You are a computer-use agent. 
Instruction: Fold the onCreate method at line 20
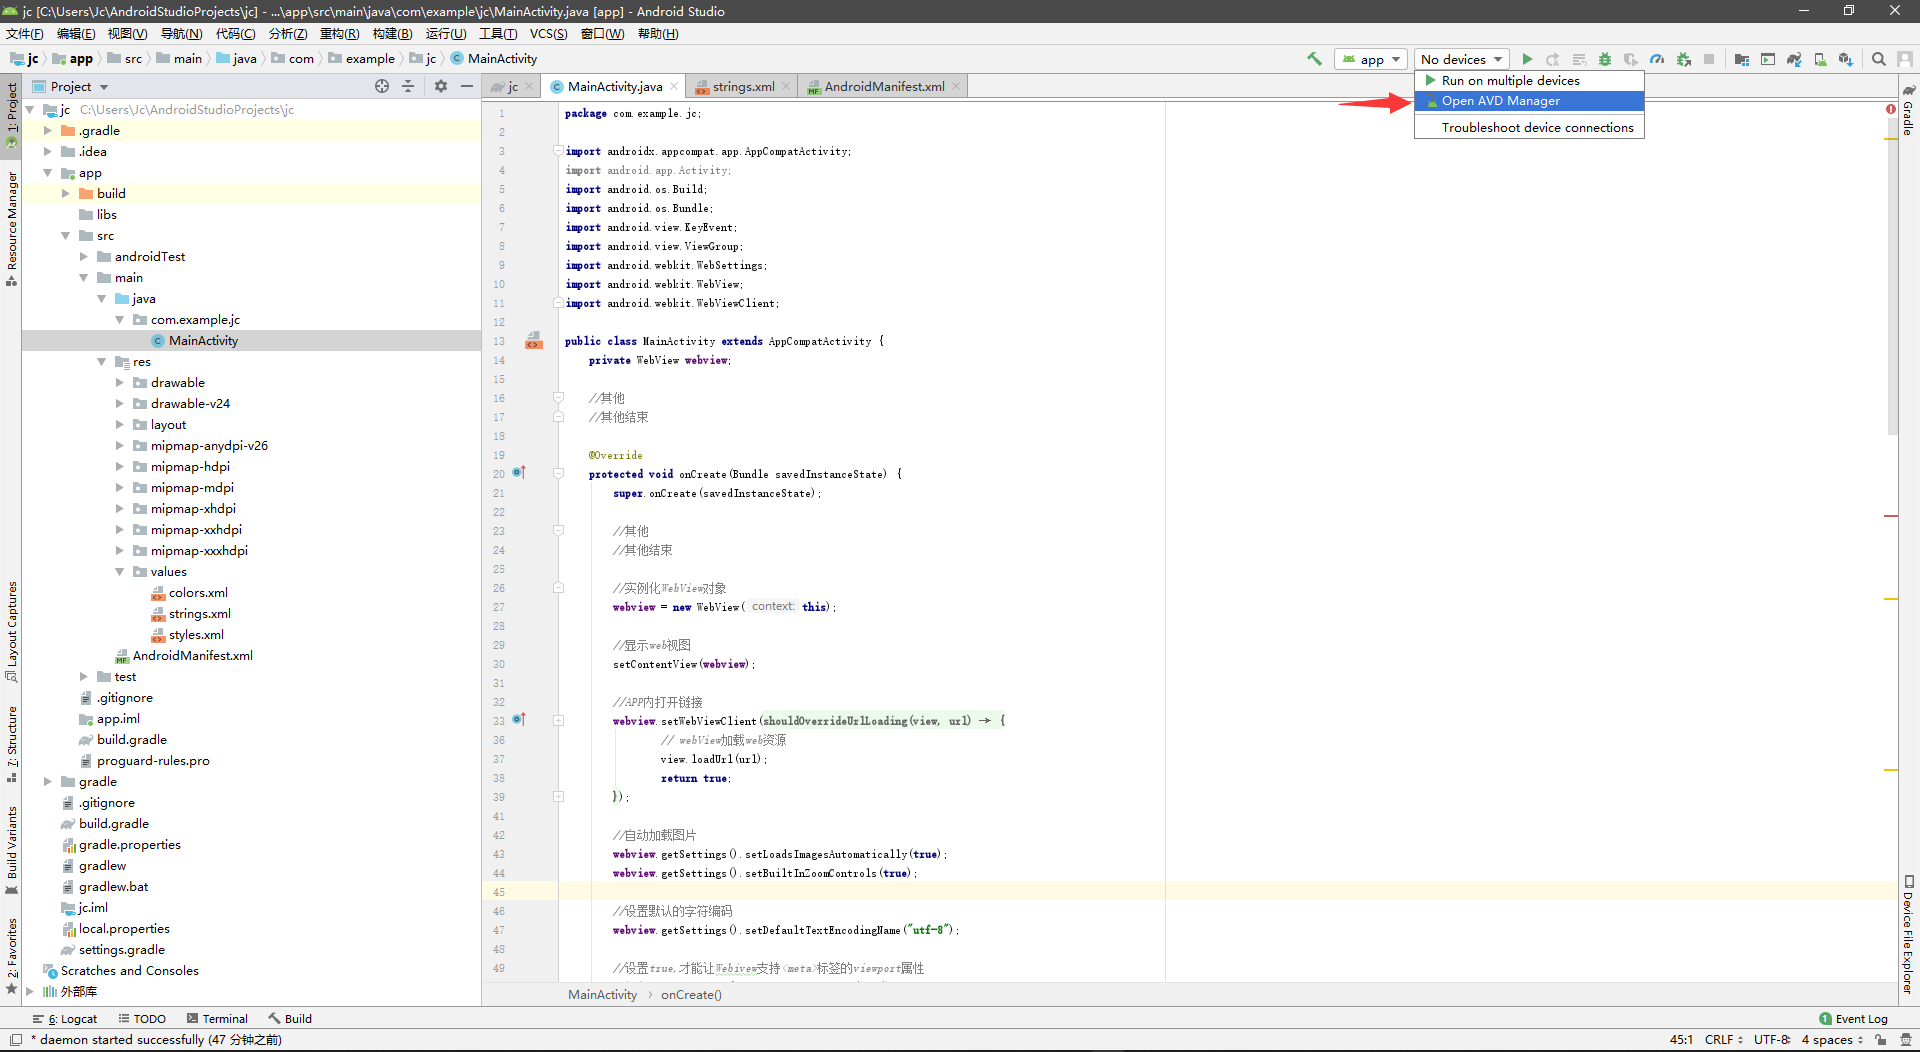559,473
